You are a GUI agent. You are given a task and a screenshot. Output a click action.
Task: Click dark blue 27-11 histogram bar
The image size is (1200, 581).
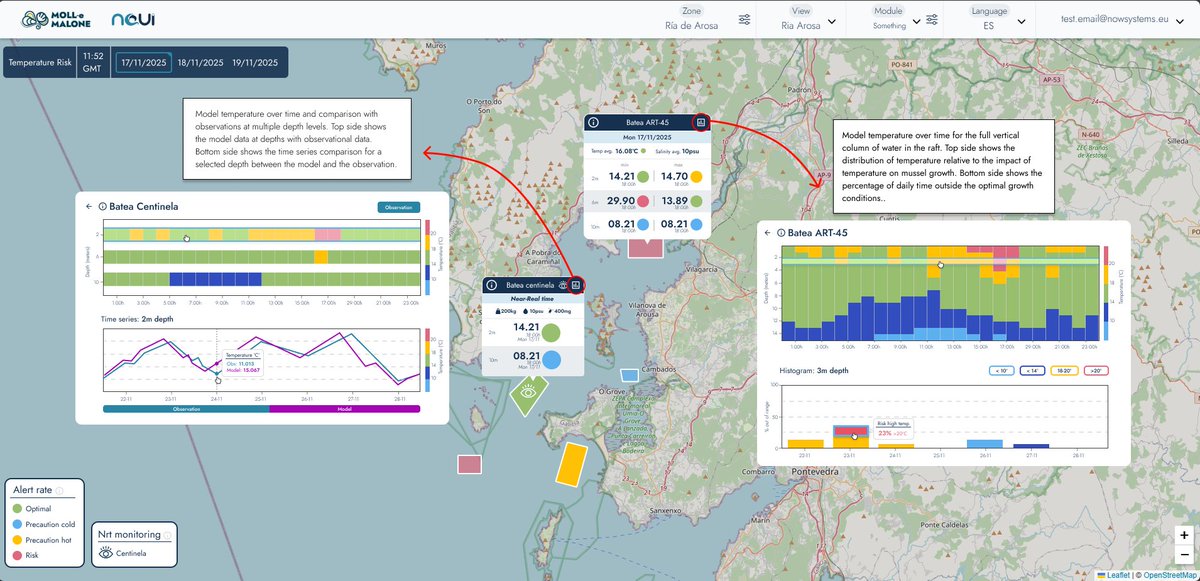pos(1031,445)
